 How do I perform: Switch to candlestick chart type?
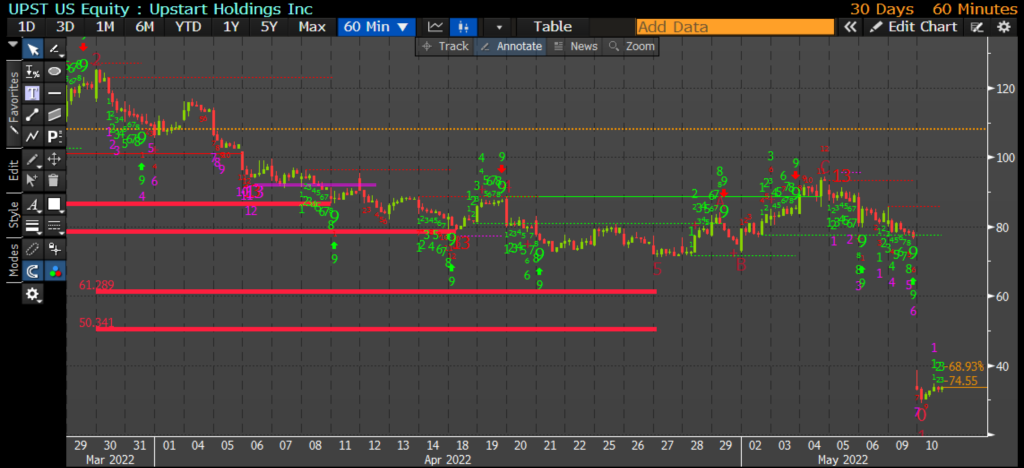click(x=464, y=27)
